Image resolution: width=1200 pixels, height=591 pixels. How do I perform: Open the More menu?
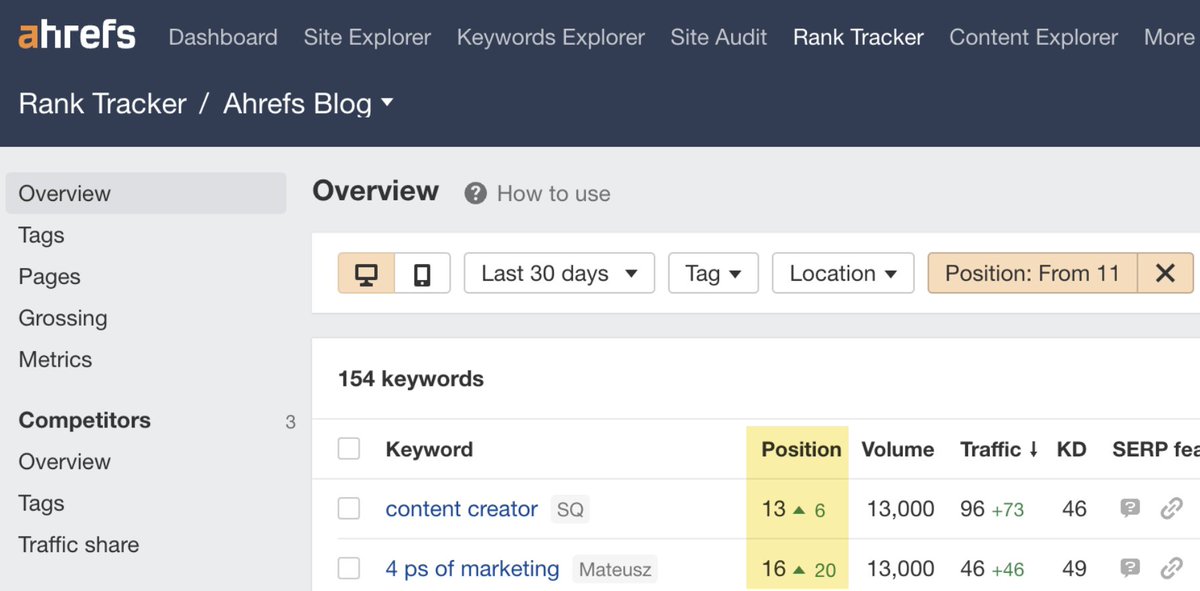click(1169, 37)
